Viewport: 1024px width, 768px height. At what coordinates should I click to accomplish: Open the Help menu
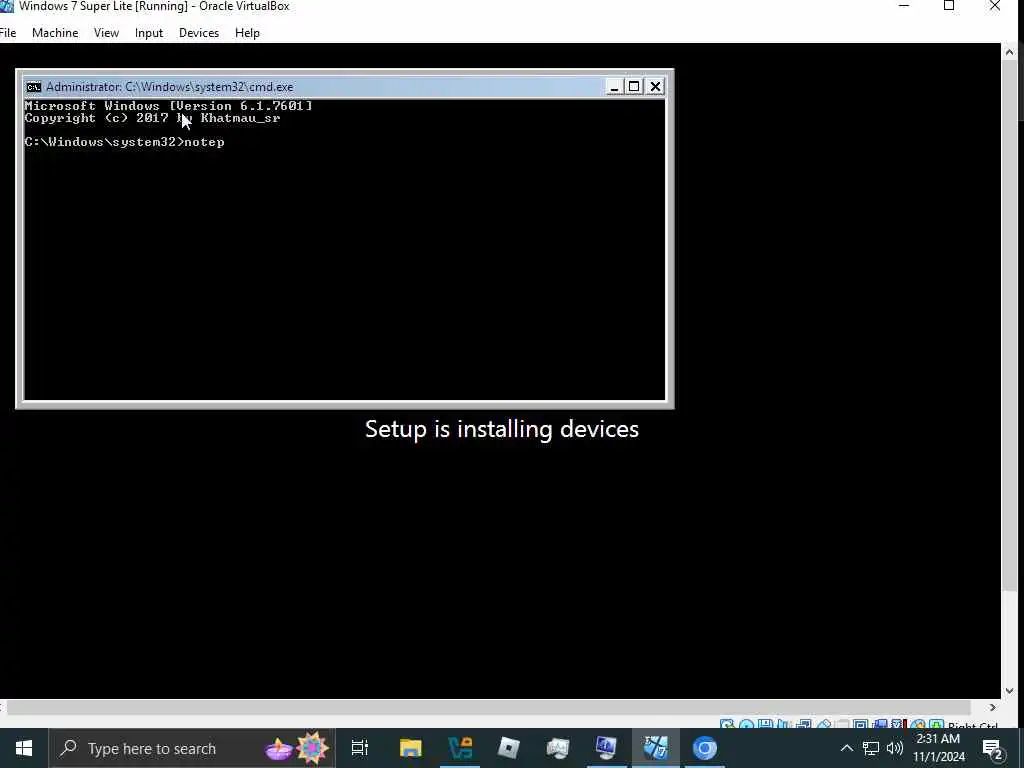pyautogui.click(x=247, y=33)
